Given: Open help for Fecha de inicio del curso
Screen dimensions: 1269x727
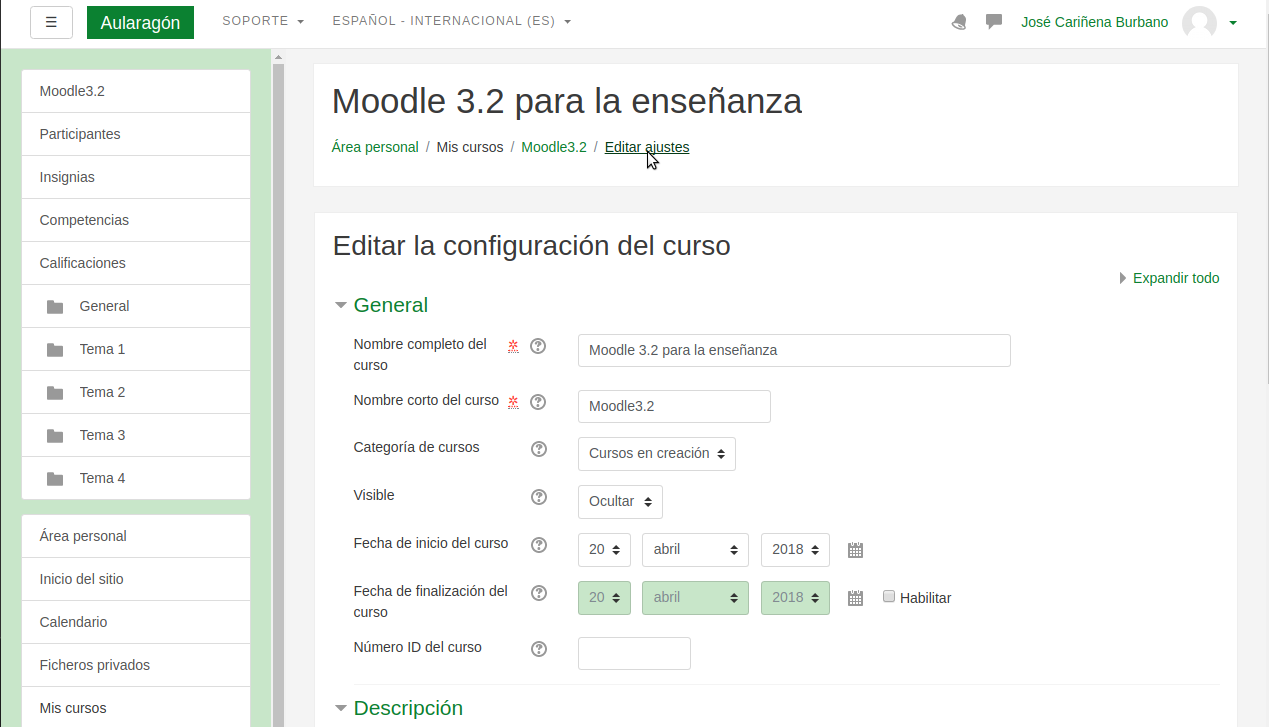Looking at the screenshot, I should pyautogui.click(x=539, y=545).
